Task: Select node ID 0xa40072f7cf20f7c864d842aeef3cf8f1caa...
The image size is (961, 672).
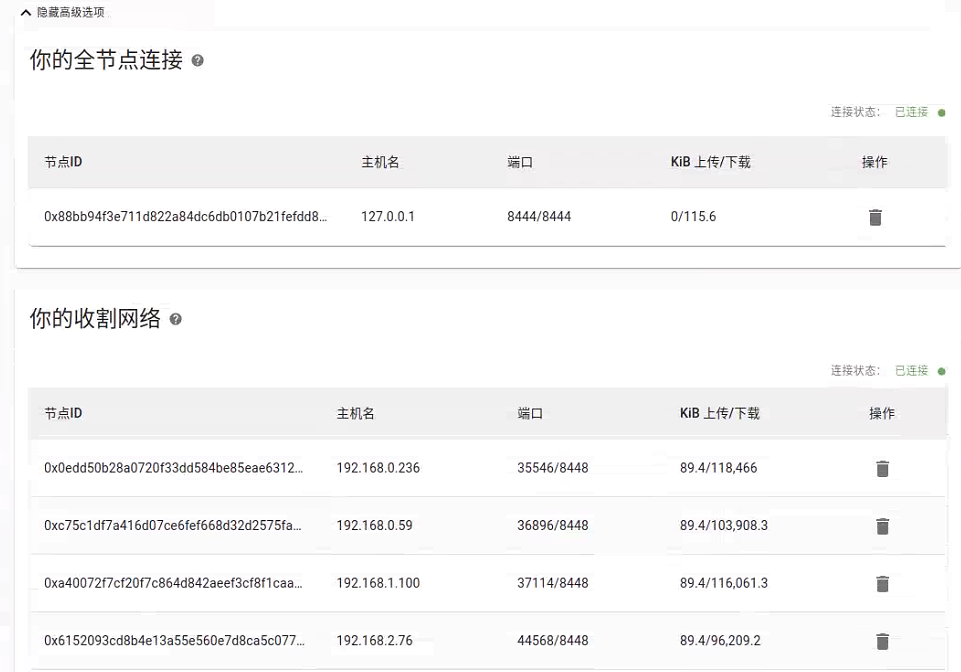Action: point(173,583)
